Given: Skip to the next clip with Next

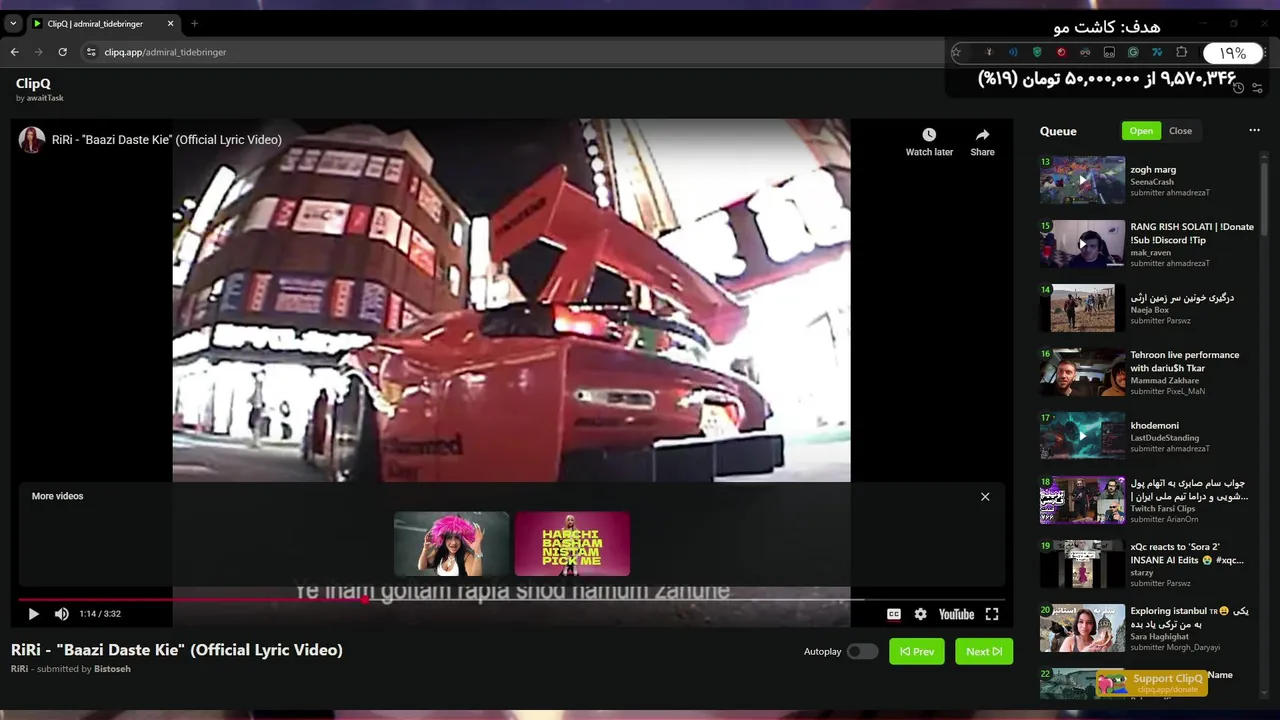Looking at the screenshot, I should [x=984, y=651].
